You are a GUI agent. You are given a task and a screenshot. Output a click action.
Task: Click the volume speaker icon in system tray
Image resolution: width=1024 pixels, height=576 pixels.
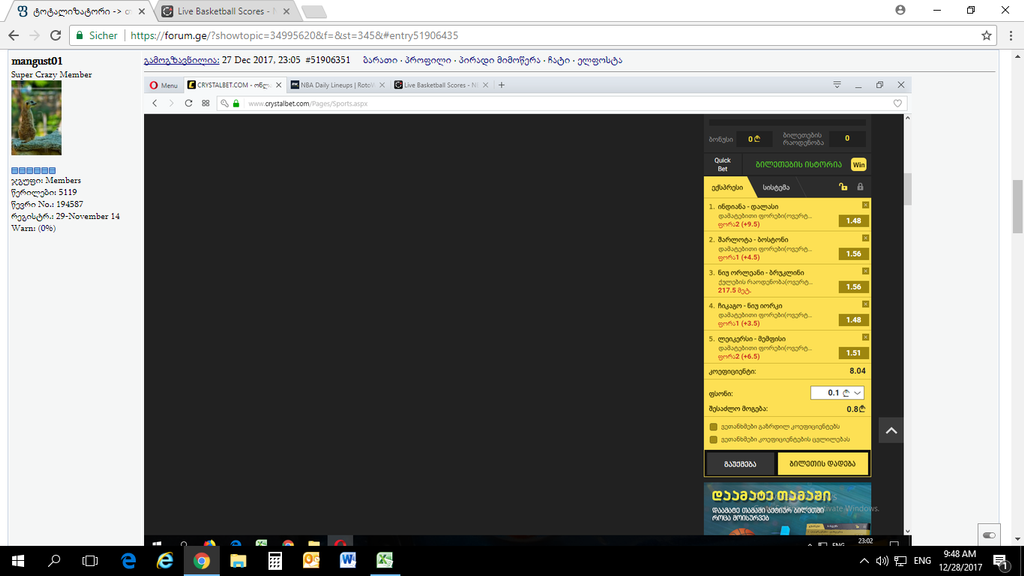(x=882, y=561)
